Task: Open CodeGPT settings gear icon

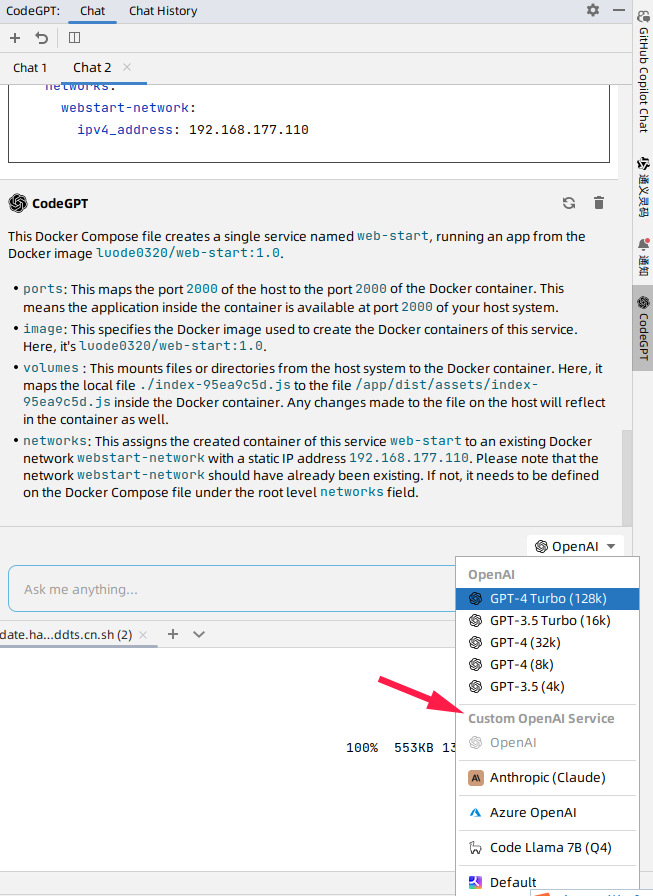Action: (x=593, y=10)
